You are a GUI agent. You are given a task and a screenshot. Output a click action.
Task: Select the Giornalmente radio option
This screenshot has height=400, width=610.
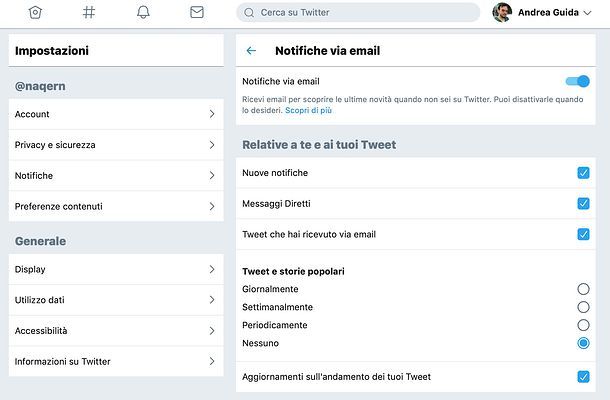[583, 289]
